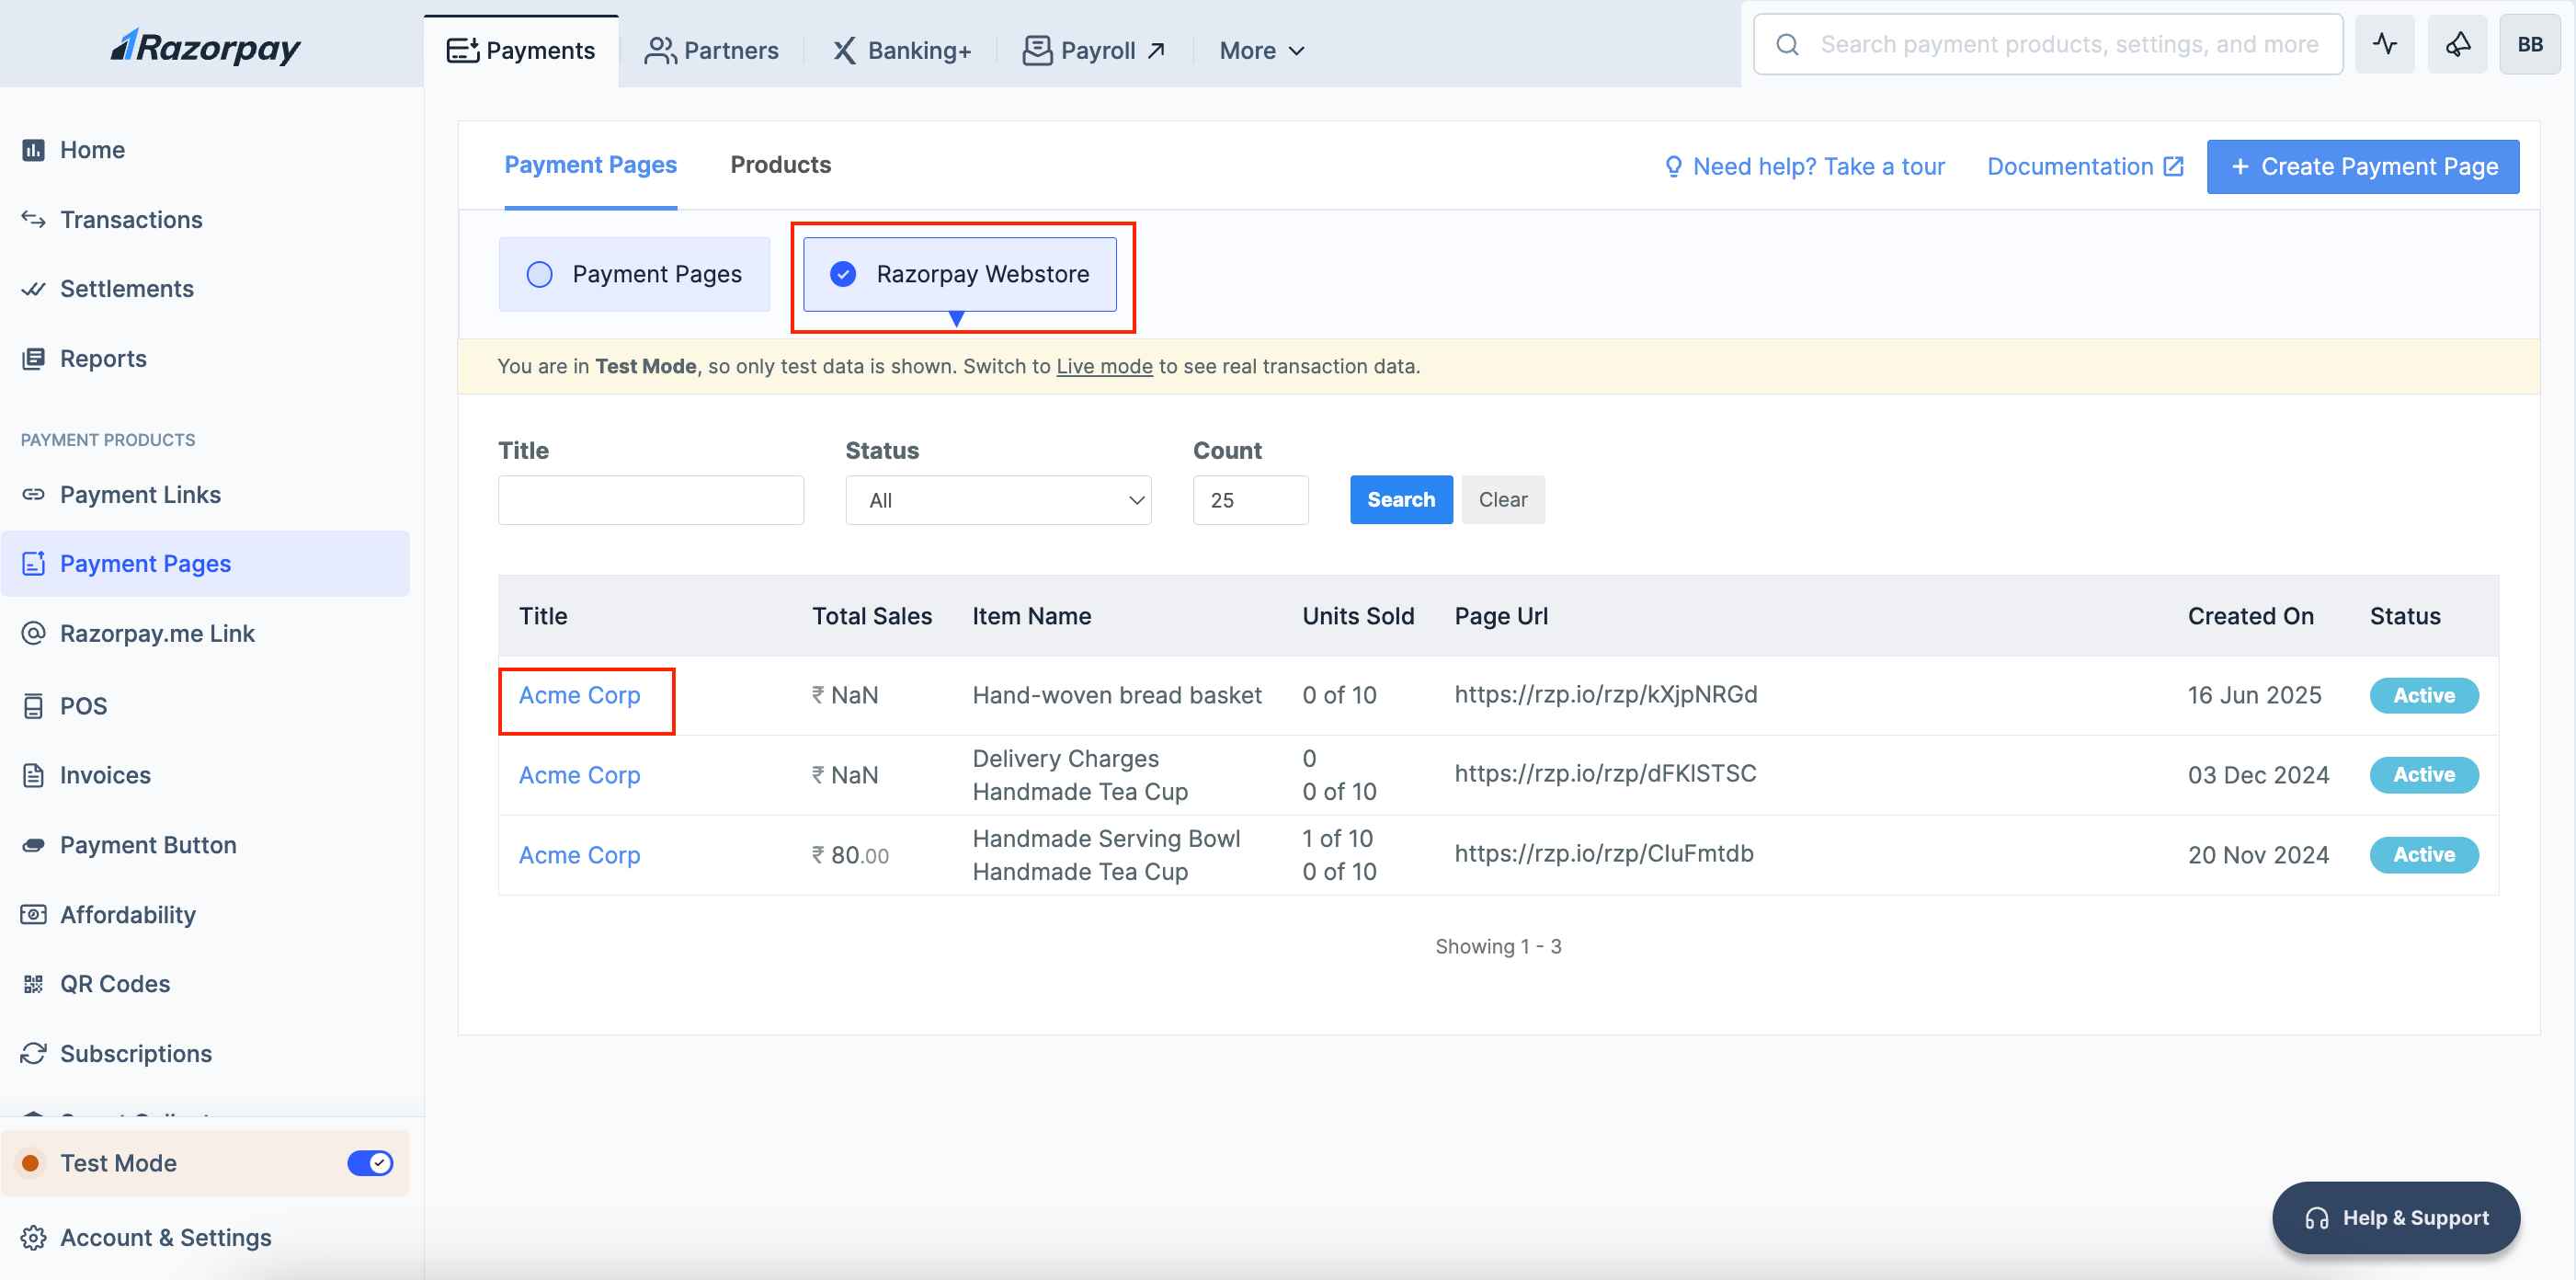Open Acme Corp page dated 16 Jun 2025
This screenshot has height=1280, width=2576.
pyautogui.click(x=579, y=695)
